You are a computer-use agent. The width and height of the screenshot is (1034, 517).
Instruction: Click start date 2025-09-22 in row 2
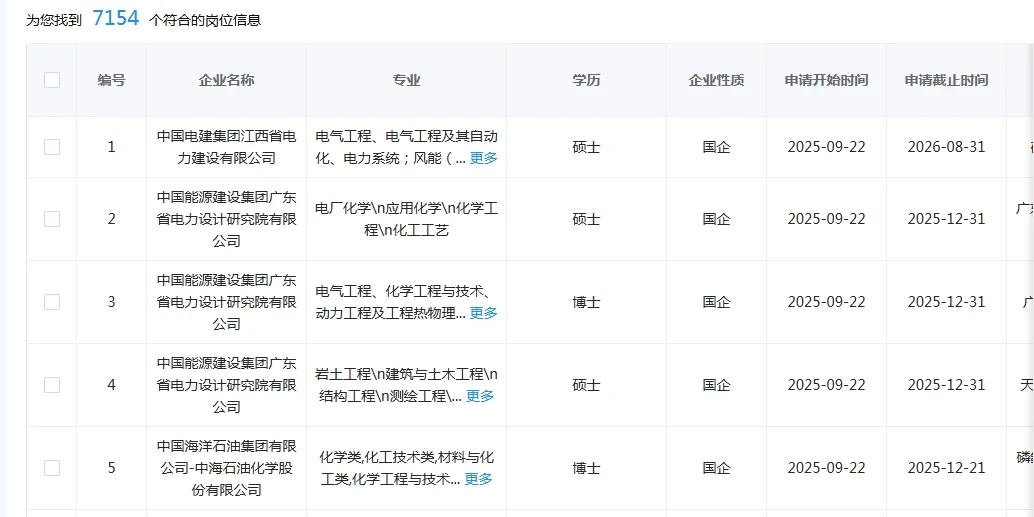coord(826,219)
